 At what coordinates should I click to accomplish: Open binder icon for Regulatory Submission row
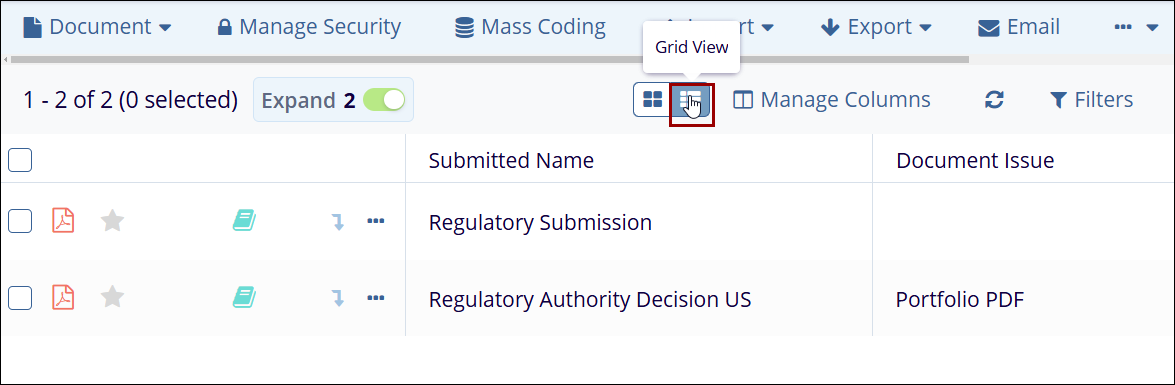point(244,220)
